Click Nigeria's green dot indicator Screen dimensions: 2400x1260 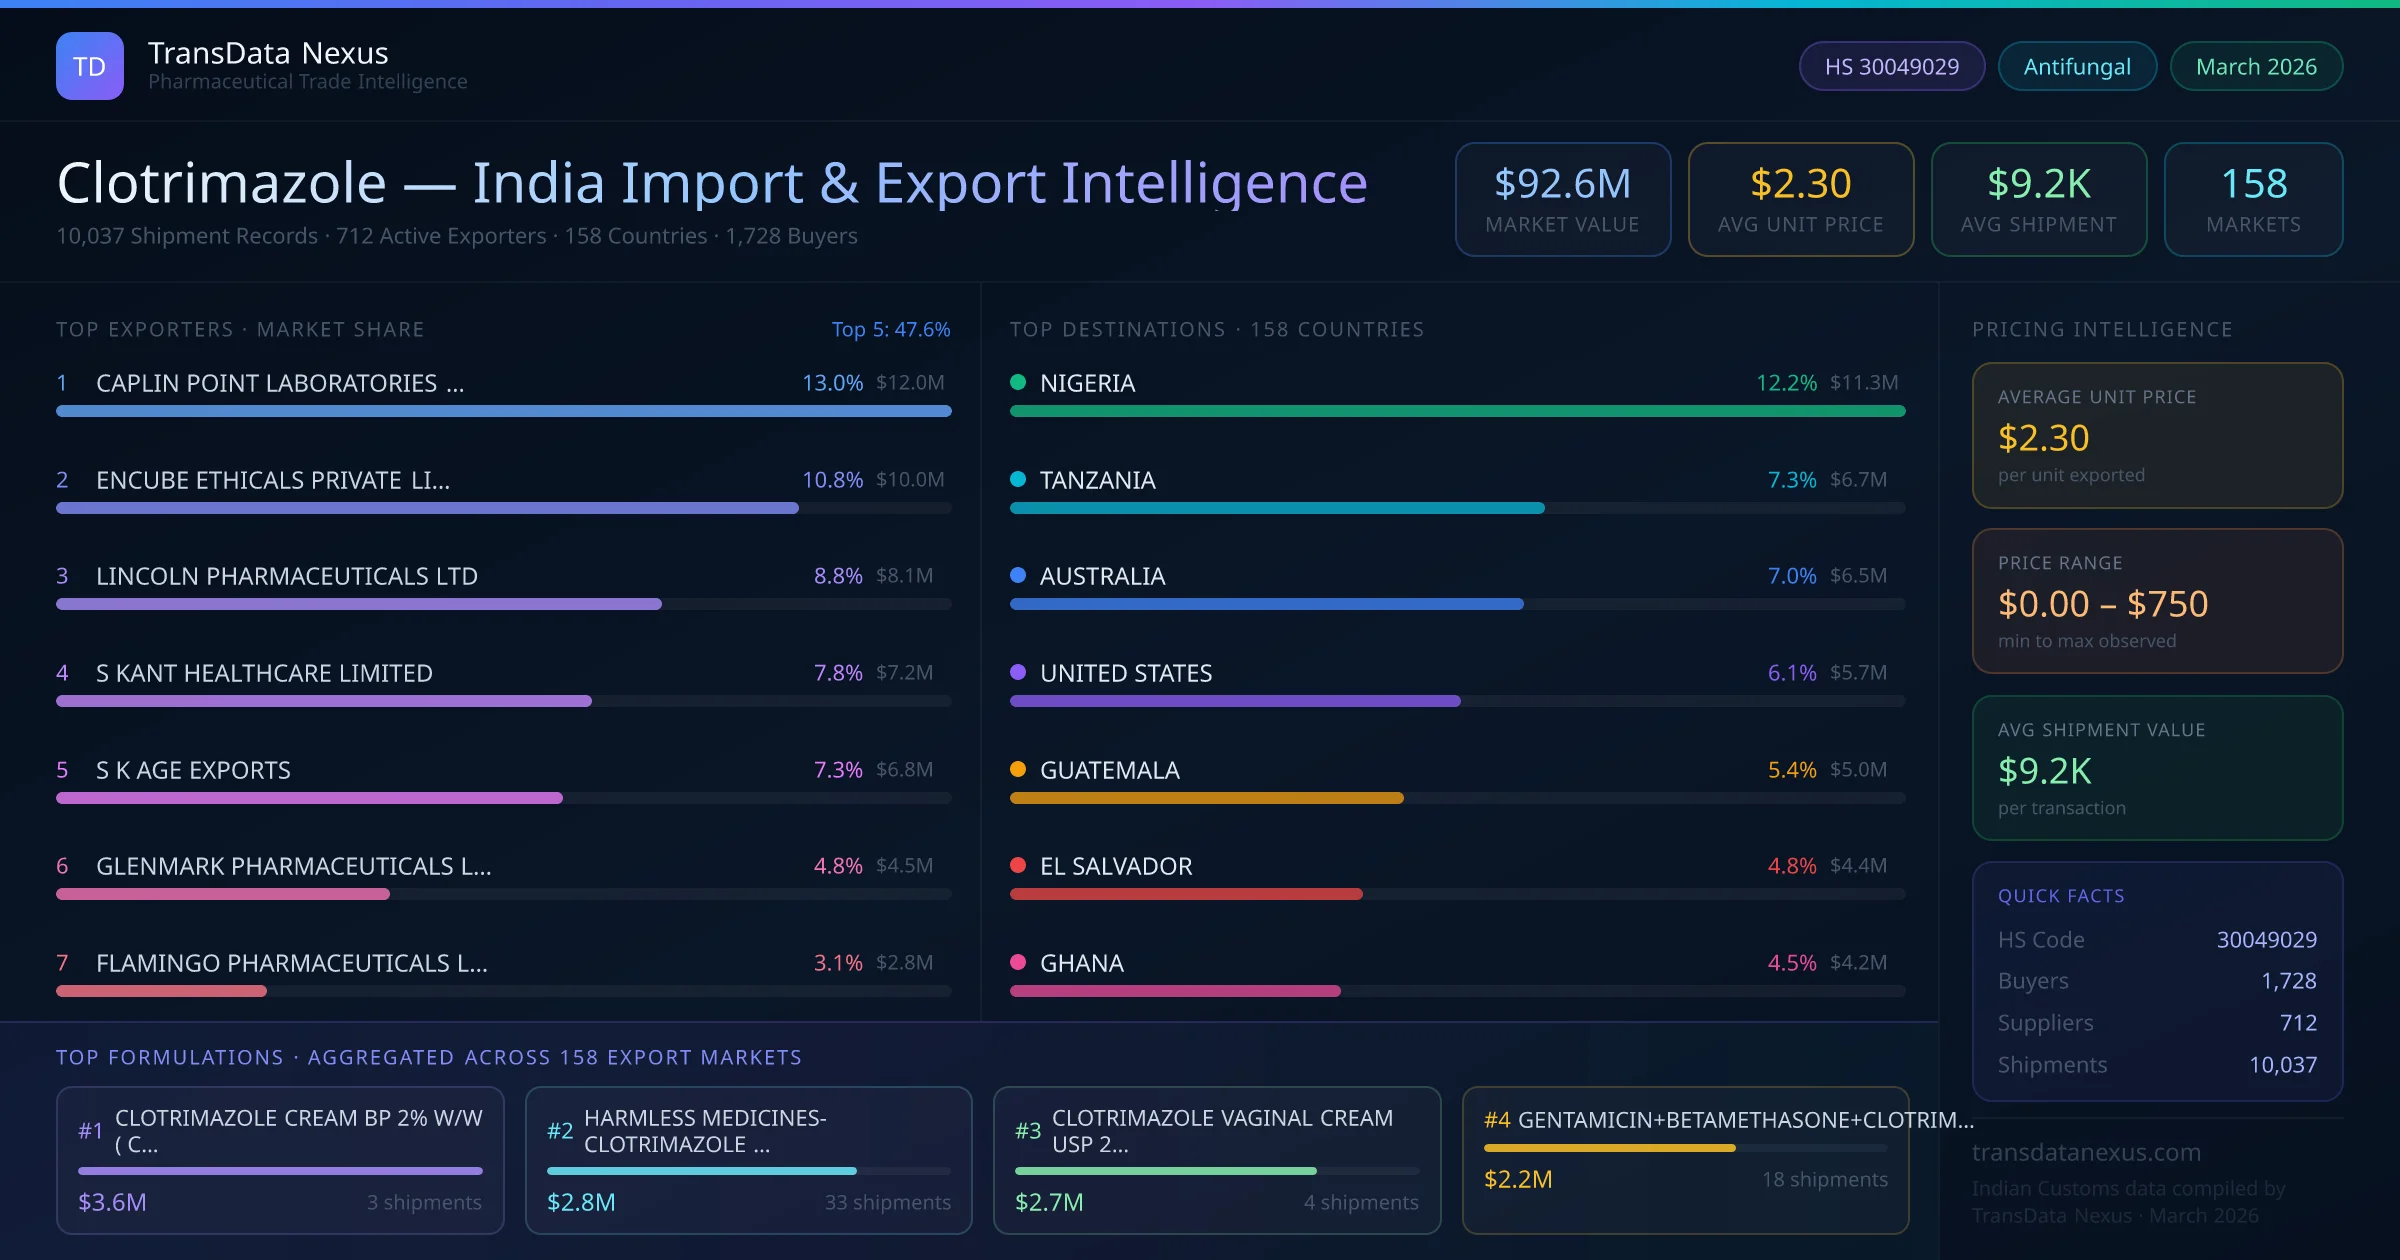pyautogui.click(x=1018, y=382)
